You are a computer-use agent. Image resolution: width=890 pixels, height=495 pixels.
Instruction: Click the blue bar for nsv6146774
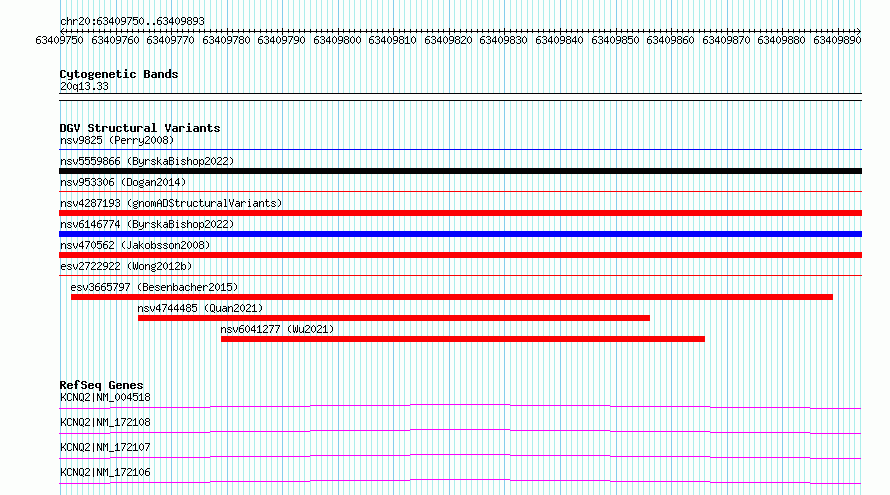(460, 234)
